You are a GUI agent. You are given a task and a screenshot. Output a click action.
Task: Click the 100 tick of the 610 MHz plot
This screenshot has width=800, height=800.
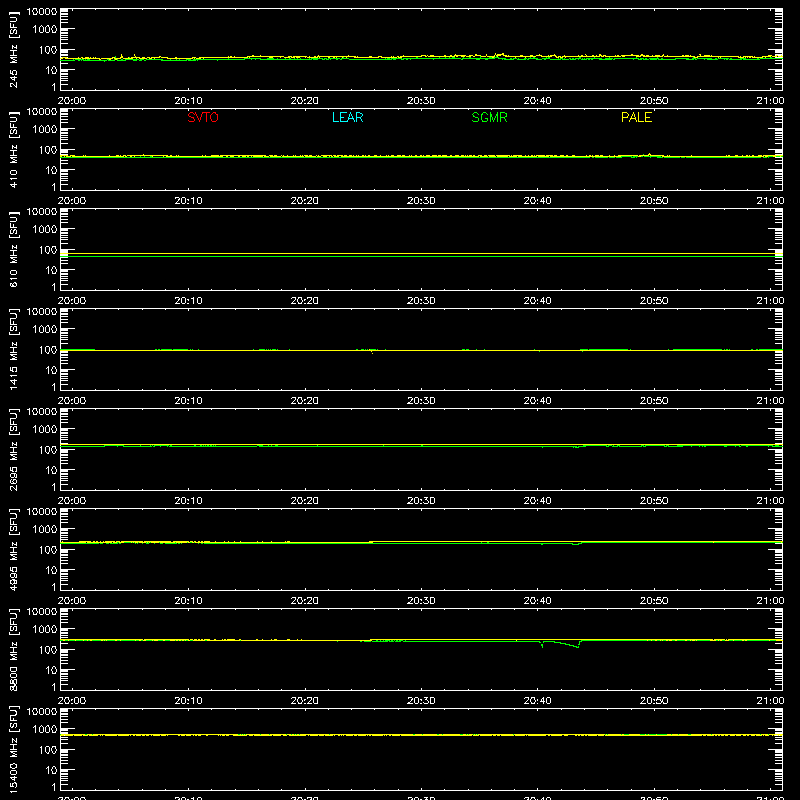point(48,249)
